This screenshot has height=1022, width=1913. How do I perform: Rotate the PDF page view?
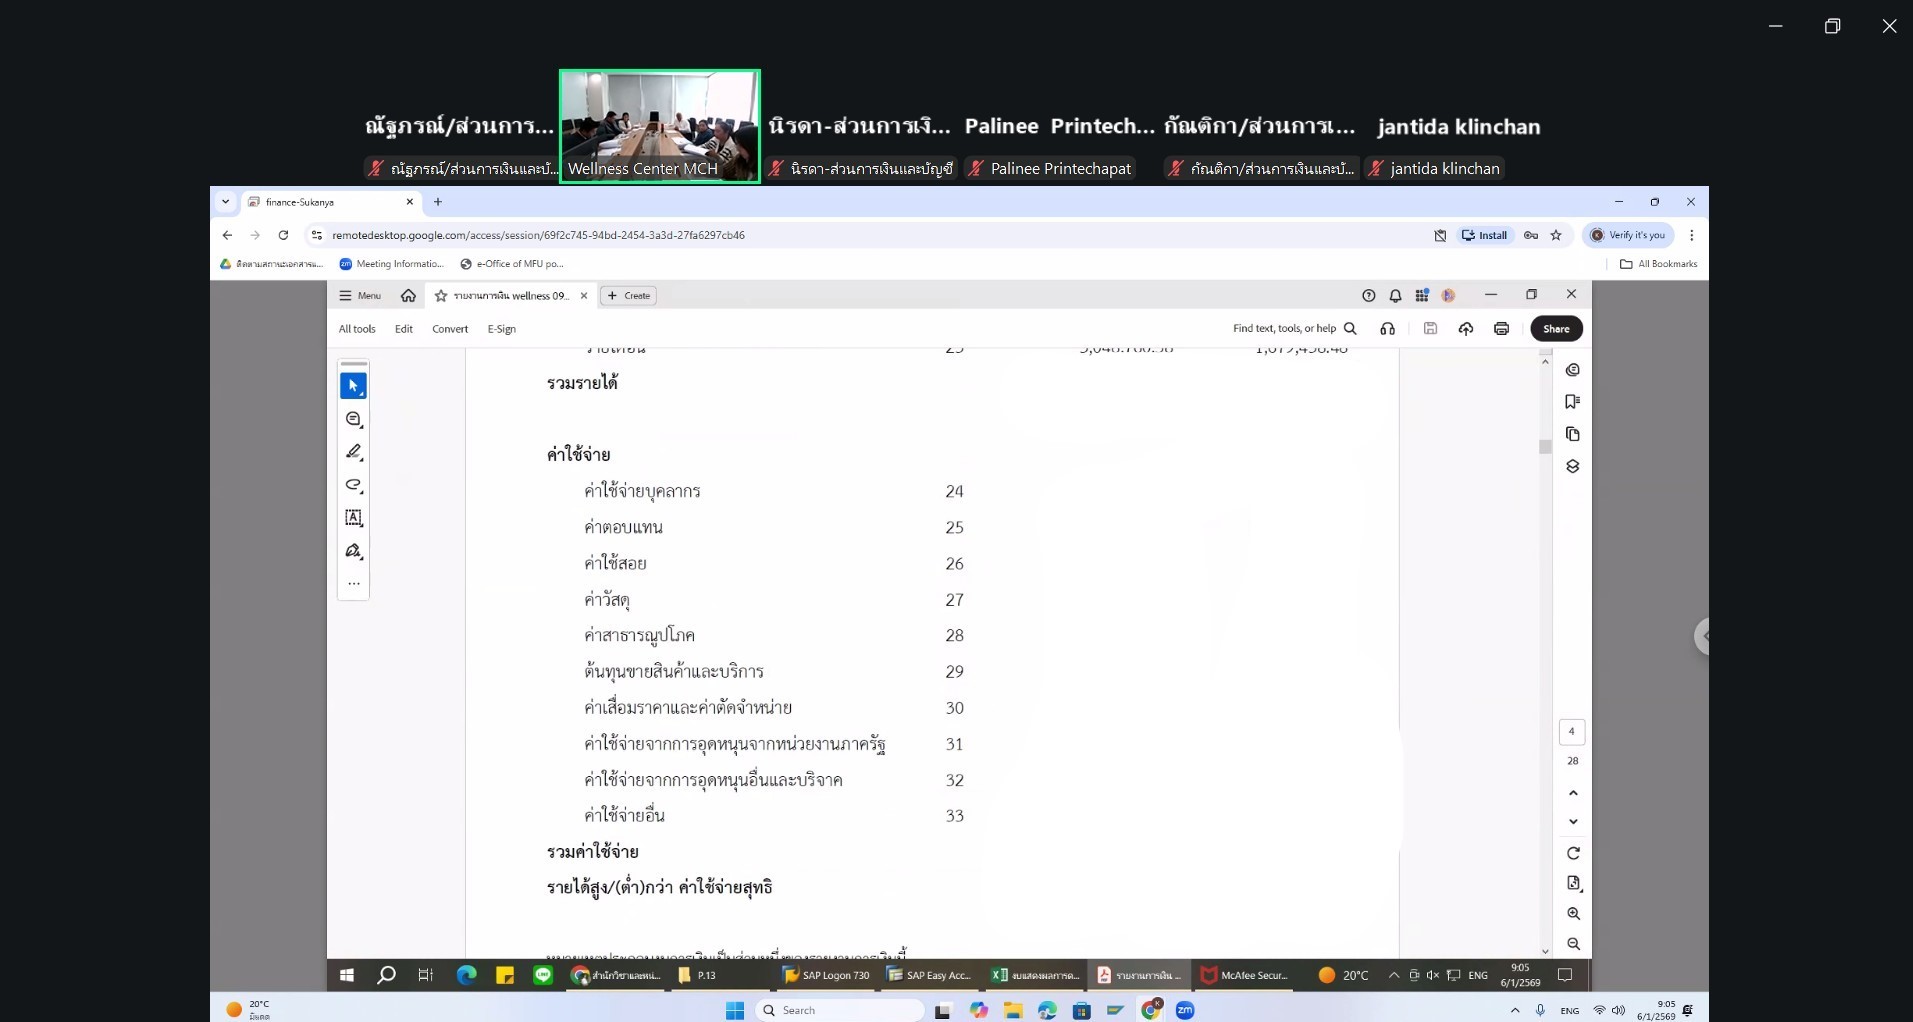[1573, 853]
